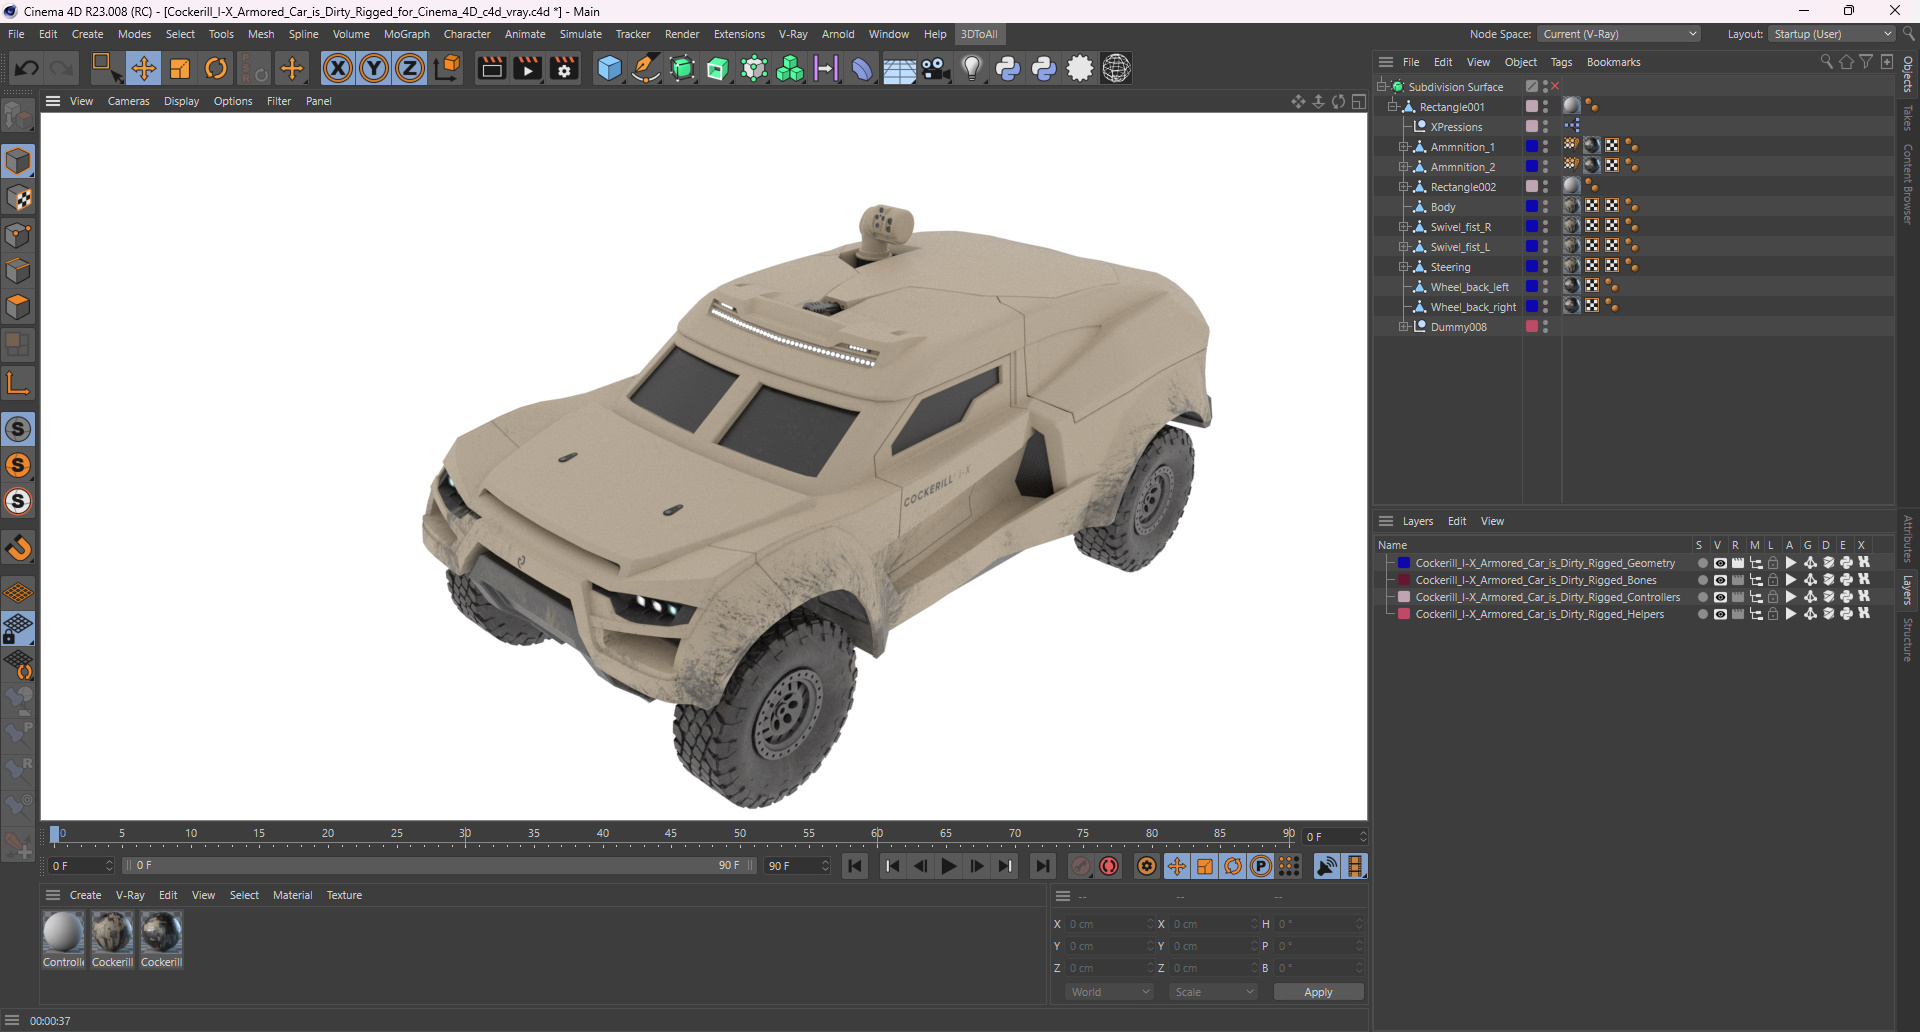
Task: Switch to Texture mode checker icon
Action: coord(18,198)
